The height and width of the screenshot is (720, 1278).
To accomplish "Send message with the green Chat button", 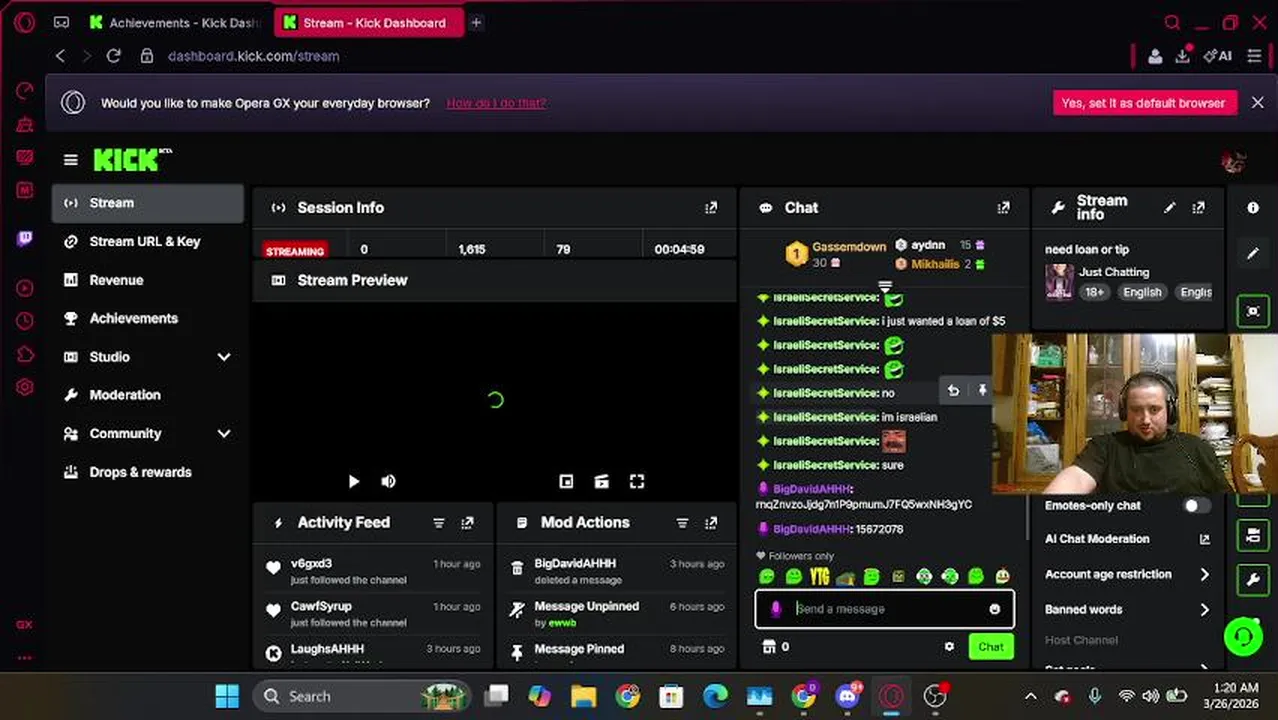I will point(991,647).
